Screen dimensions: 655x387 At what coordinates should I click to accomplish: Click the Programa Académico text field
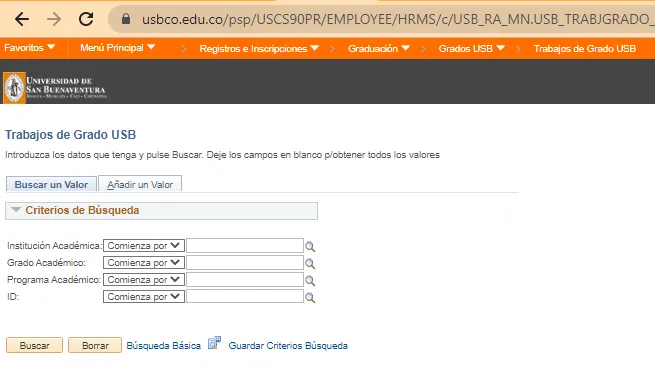tap(245, 280)
